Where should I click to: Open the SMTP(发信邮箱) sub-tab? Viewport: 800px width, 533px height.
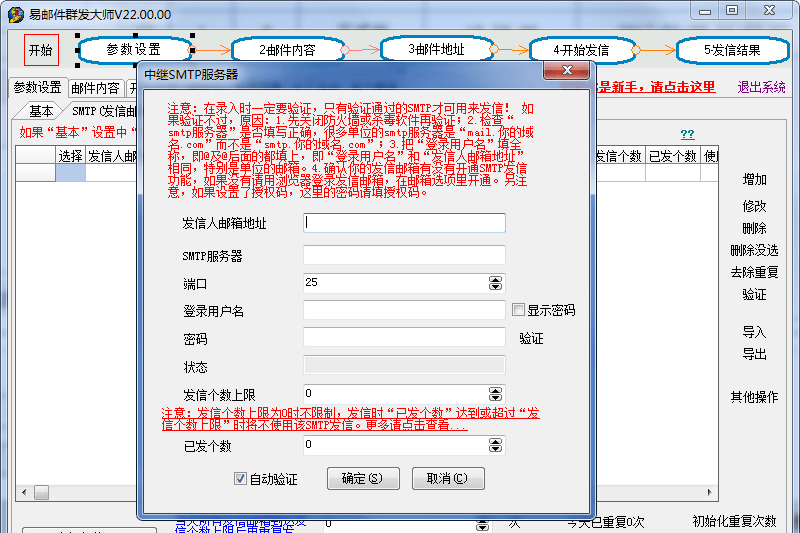pyautogui.click(x=104, y=111)
